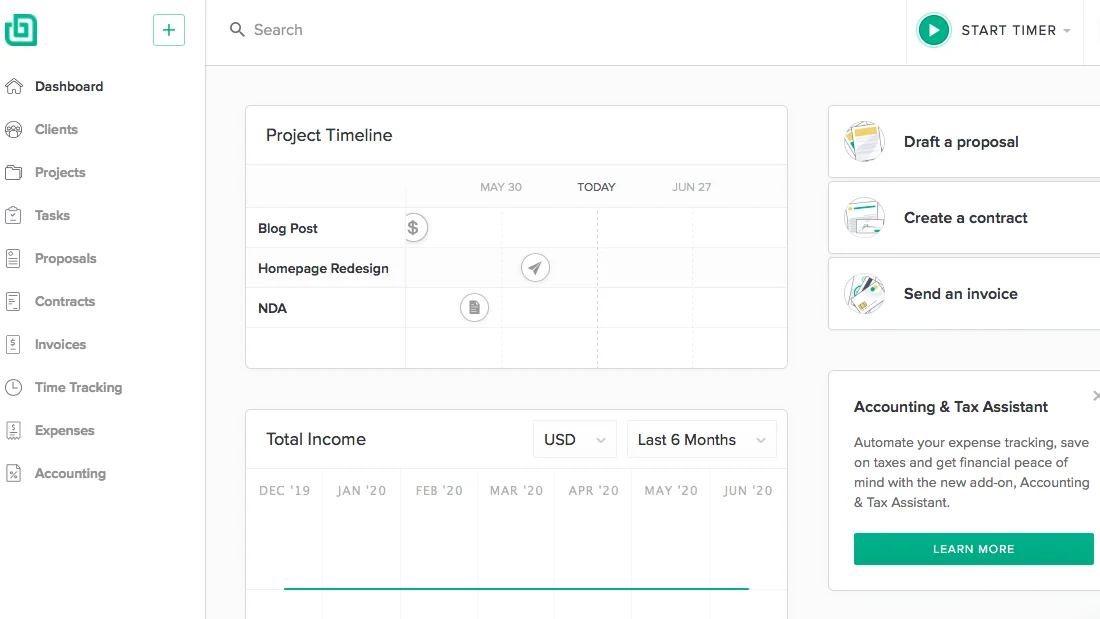
Task: Click the Accounting percent icon
Action: [14, 473]
